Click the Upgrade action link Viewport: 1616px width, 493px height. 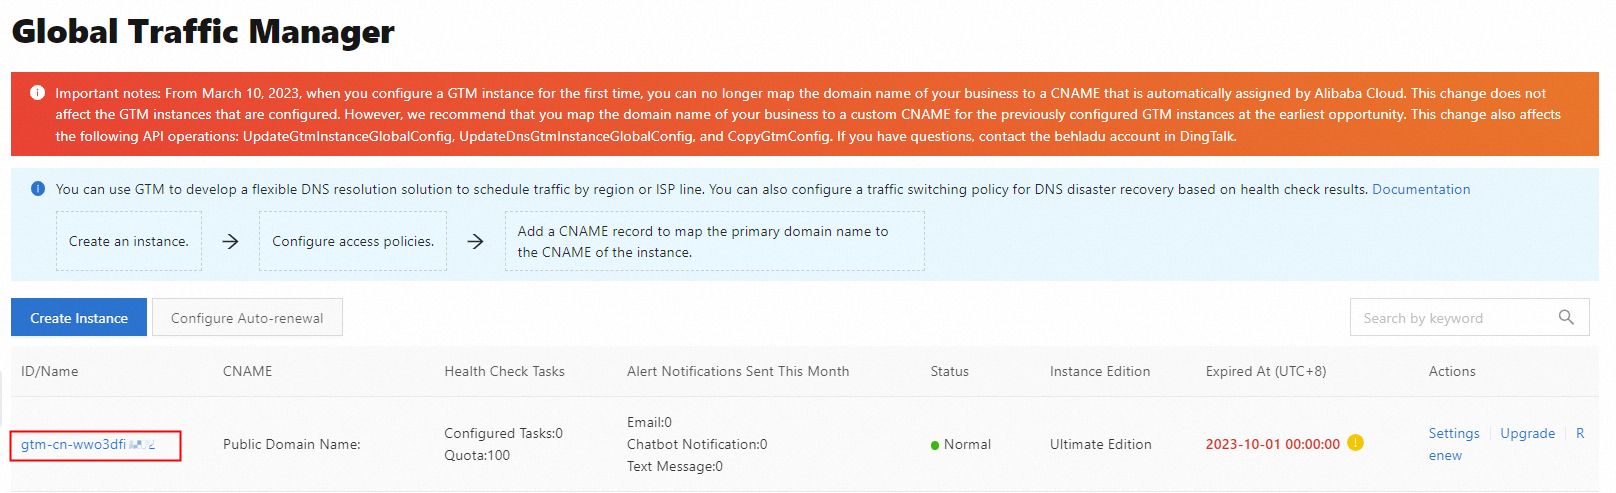coord(1527,433)
